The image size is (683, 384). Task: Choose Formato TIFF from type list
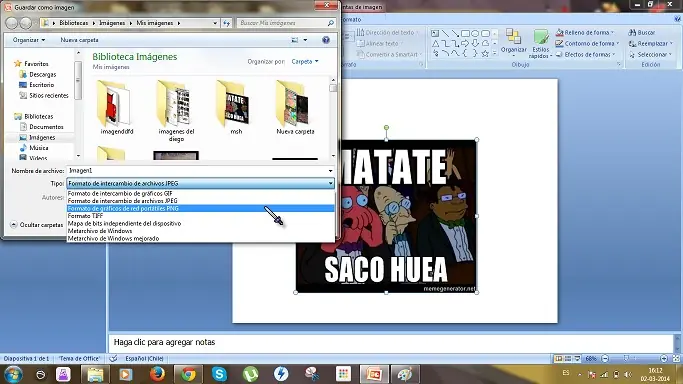coord(200,216)
